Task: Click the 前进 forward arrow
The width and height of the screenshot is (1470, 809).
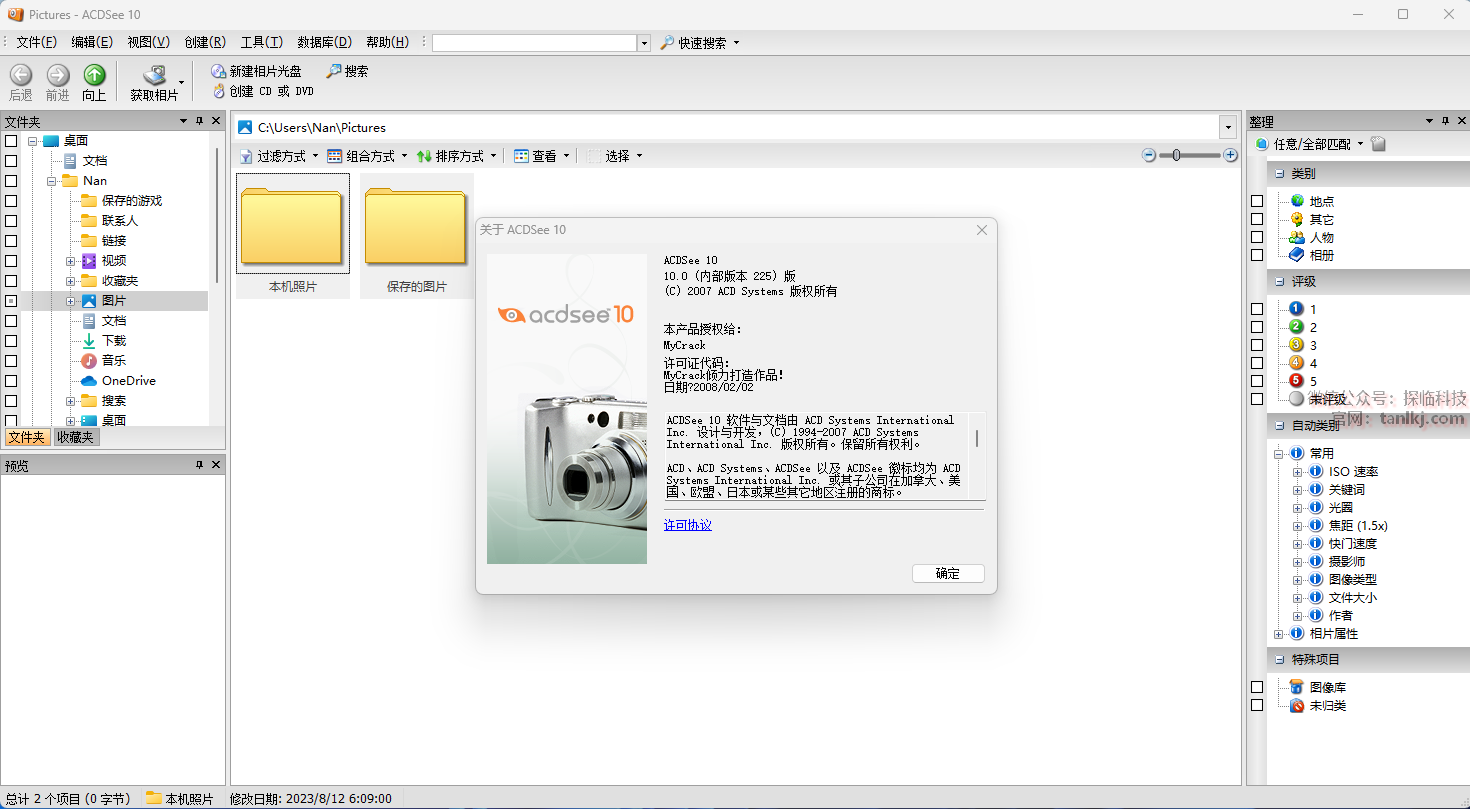Action: (58, 82)
